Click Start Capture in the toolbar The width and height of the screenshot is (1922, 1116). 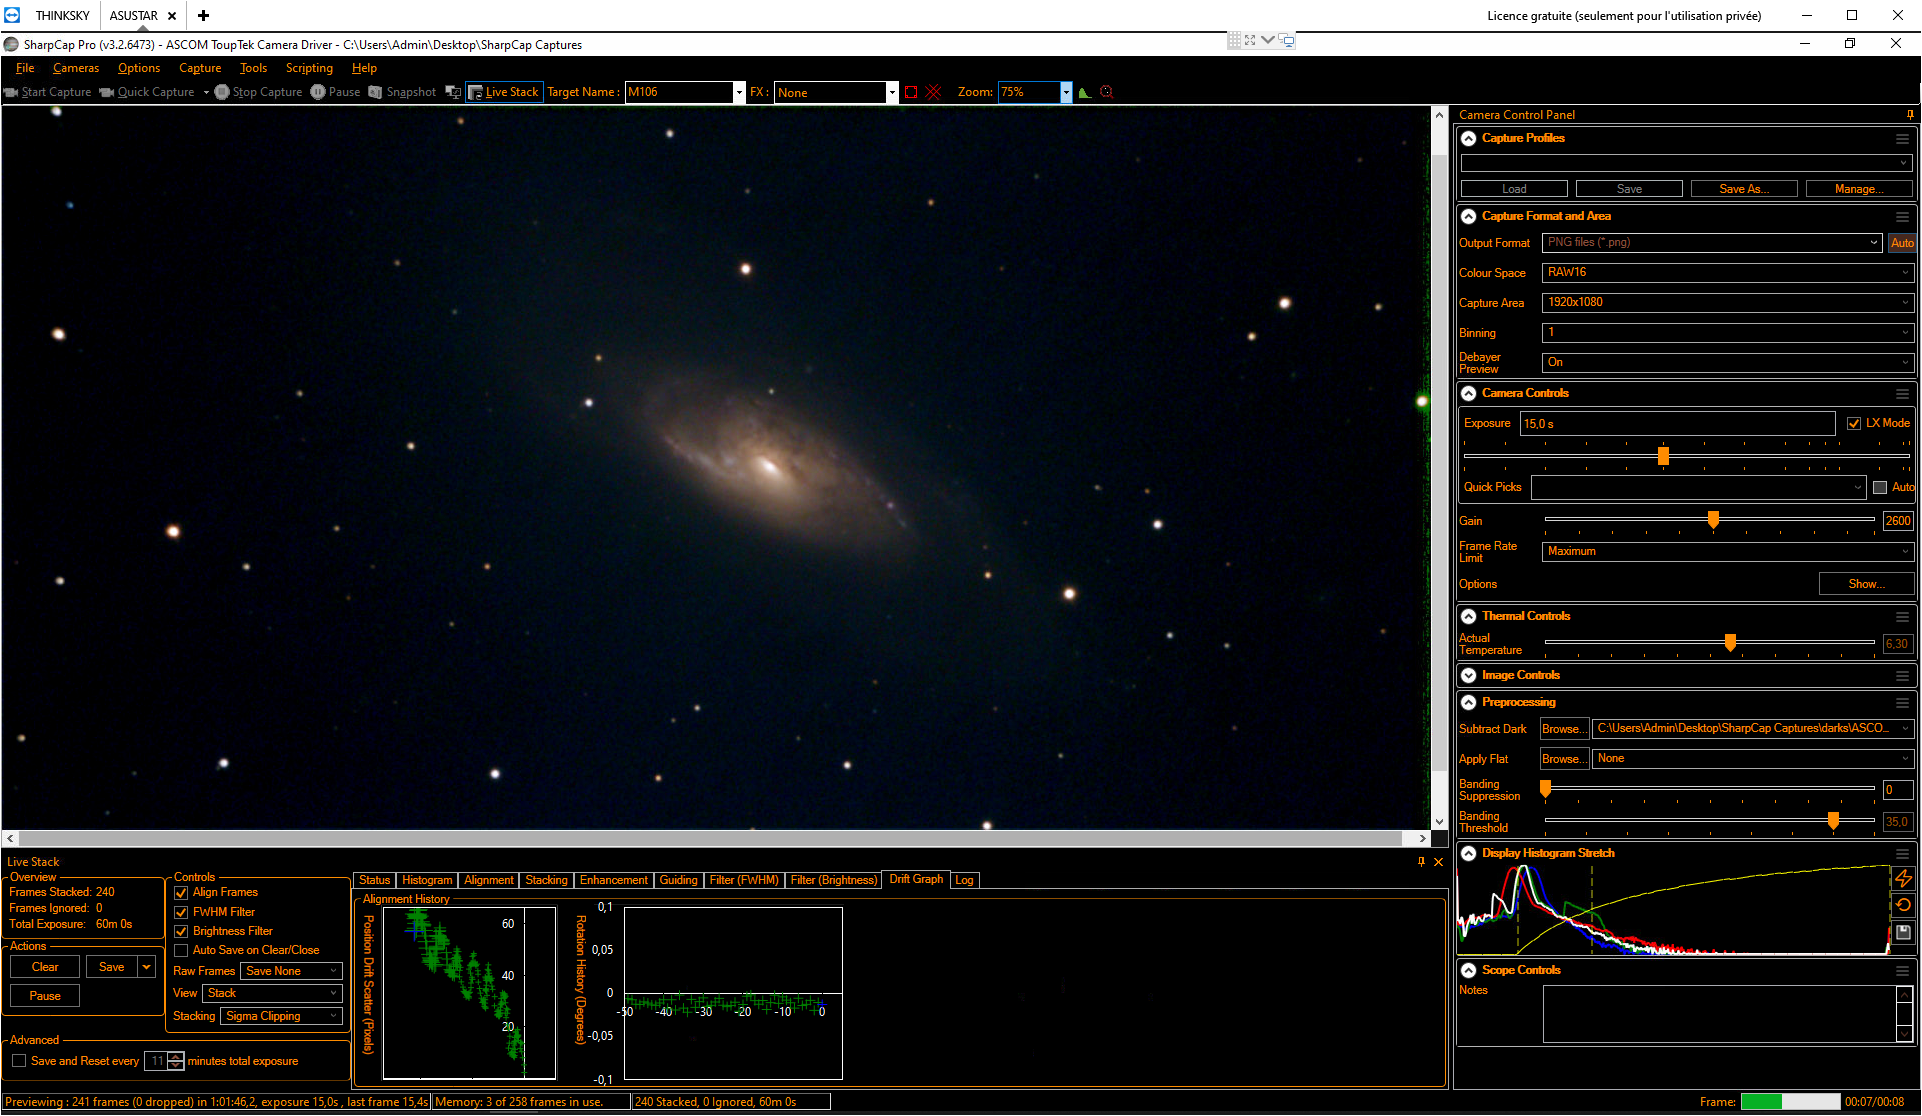click(47, 92)
